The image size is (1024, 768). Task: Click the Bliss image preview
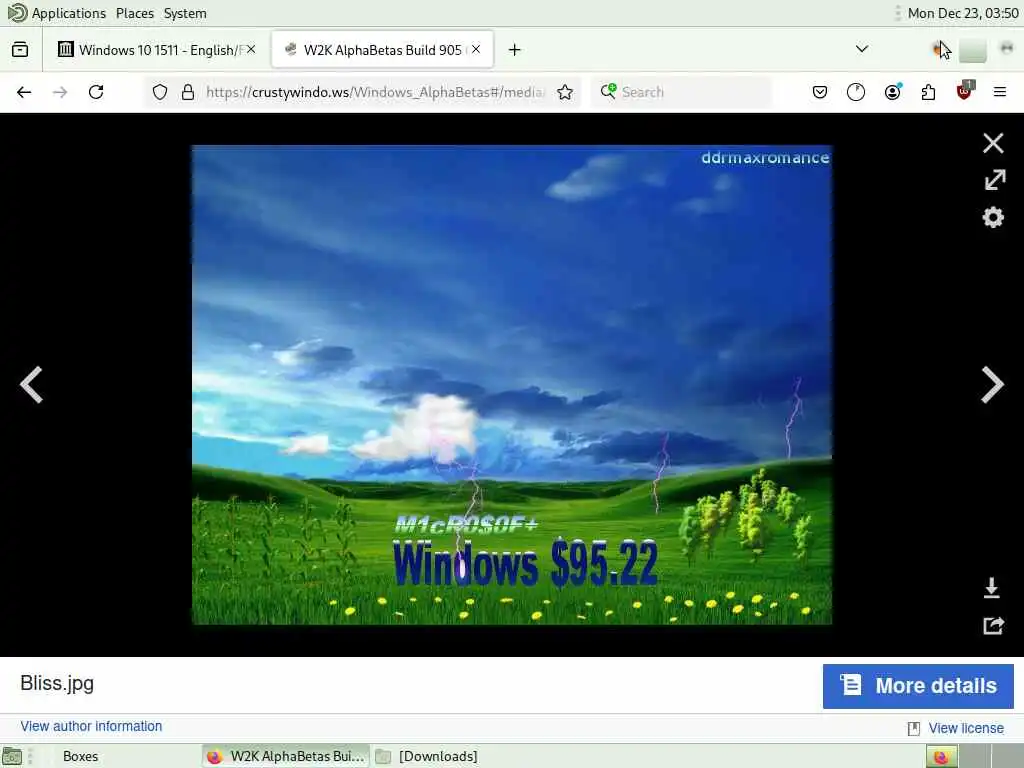click(x=511, y=385)
